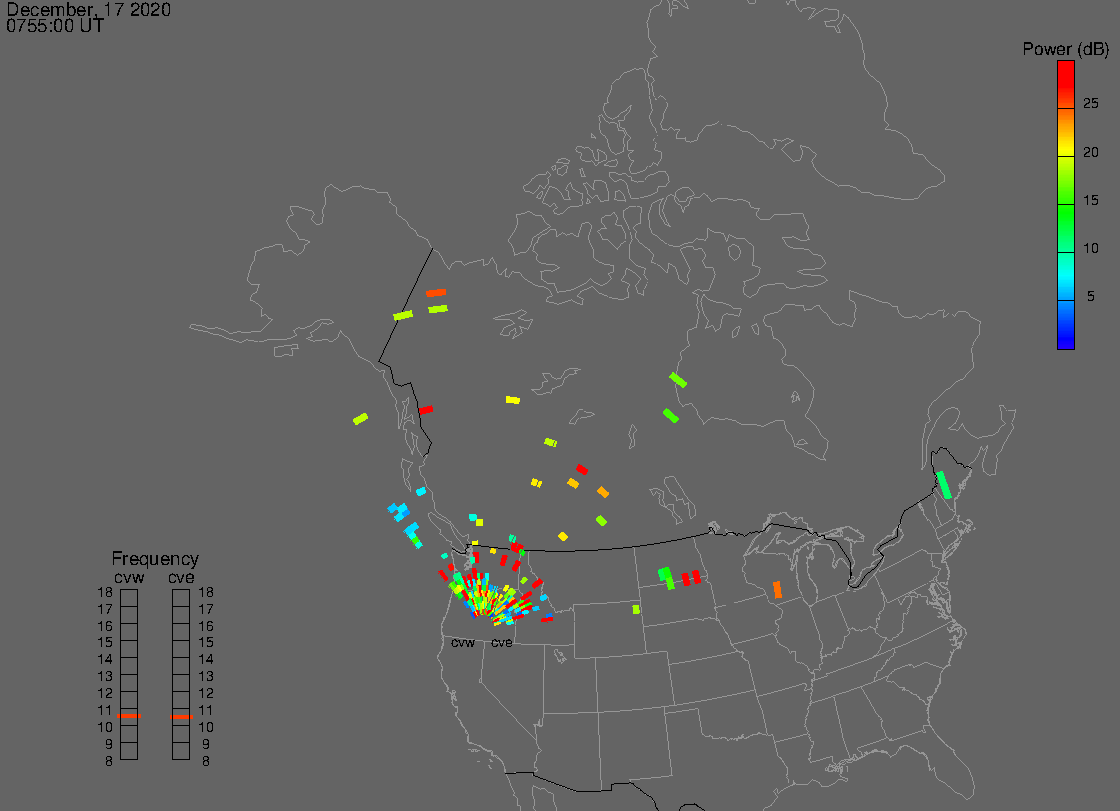The height and width of the screenshot is (811, 1120).
Task: Click the 8 label beside the cve frequency bar
Action: tap(206, 762)
